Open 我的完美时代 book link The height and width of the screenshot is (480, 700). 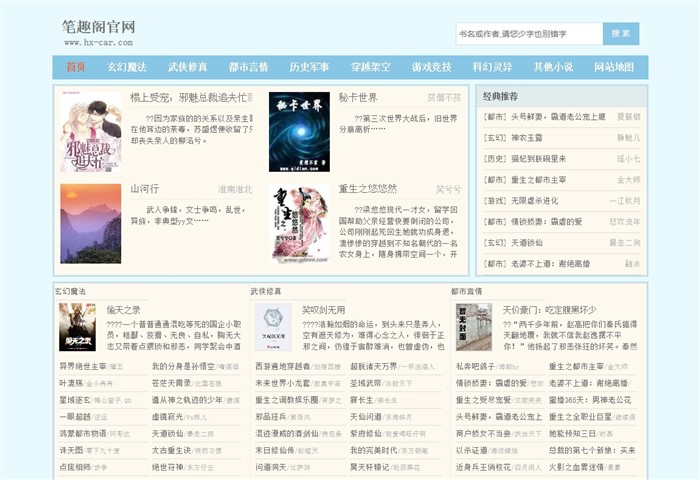coord(374,451)
